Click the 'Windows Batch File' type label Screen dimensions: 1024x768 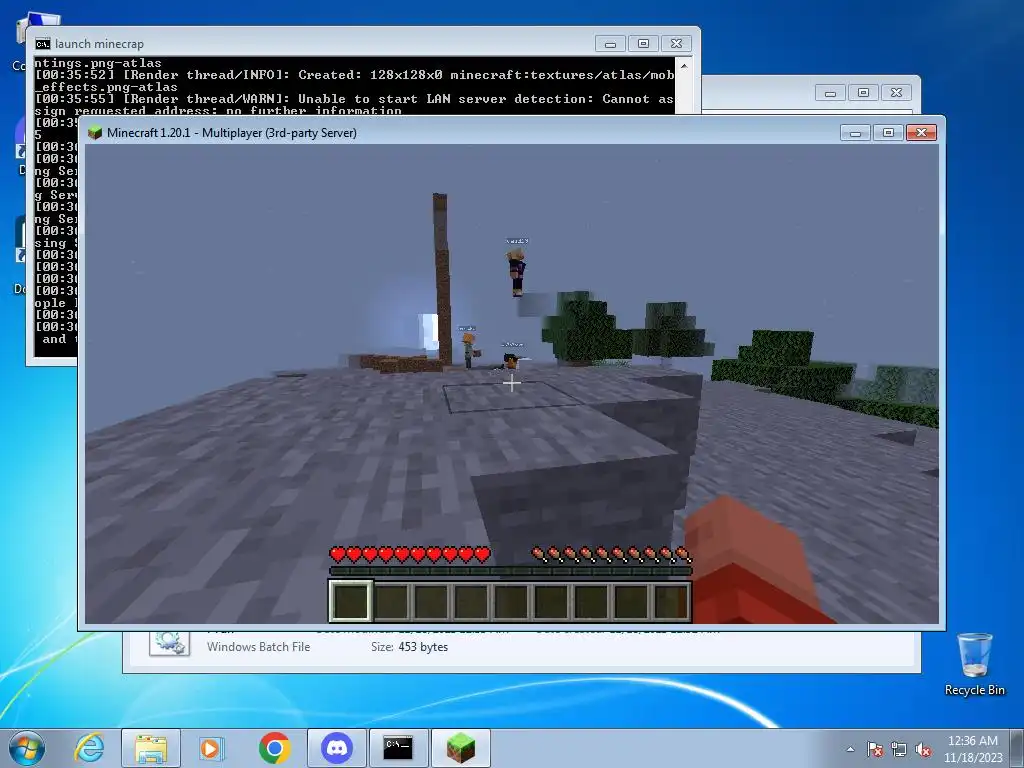259,647
